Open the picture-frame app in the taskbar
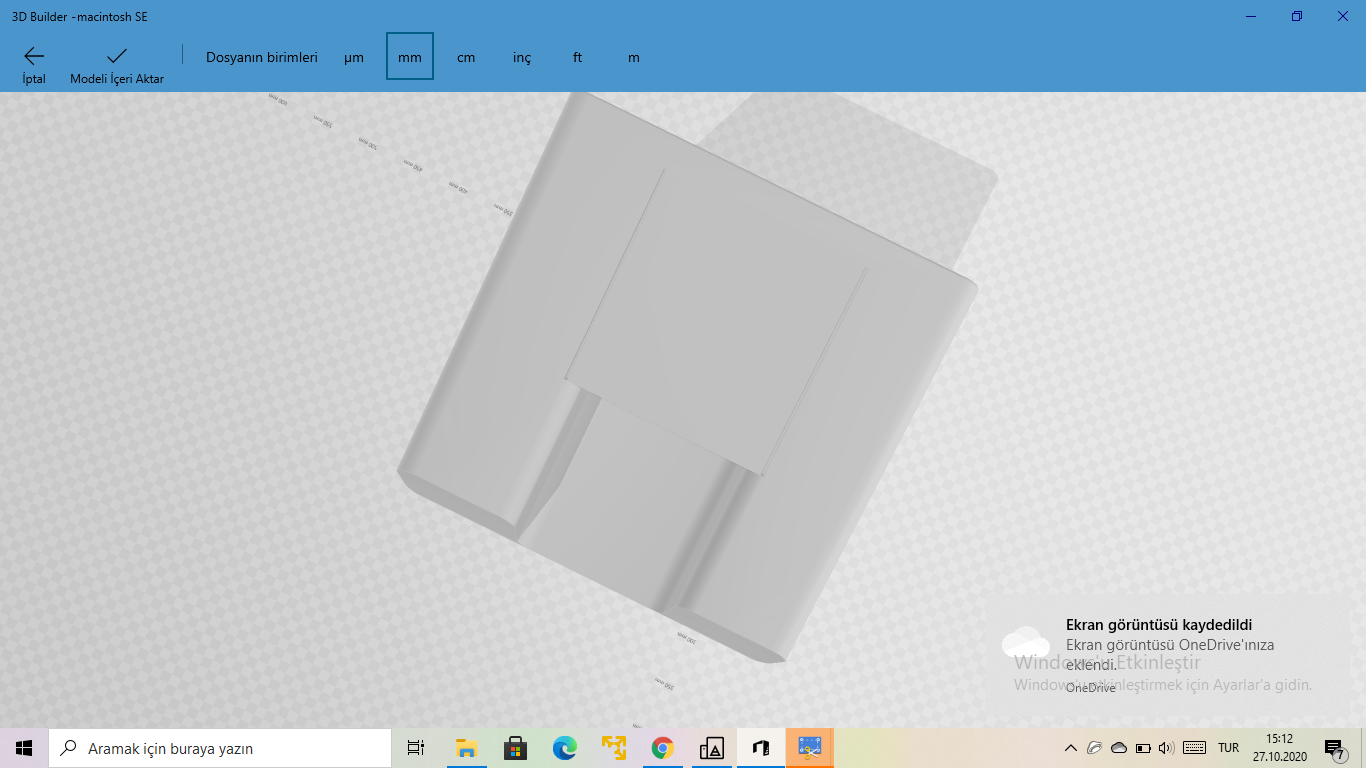The height and width of the screenshot is (768, 1366). coord(711,748)
